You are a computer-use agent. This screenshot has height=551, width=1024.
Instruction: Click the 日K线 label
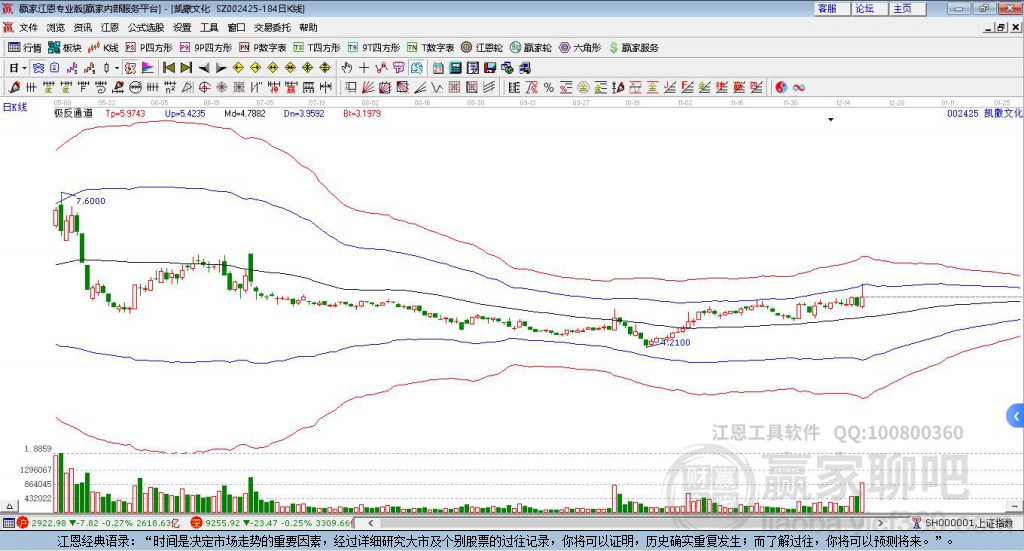15,107
